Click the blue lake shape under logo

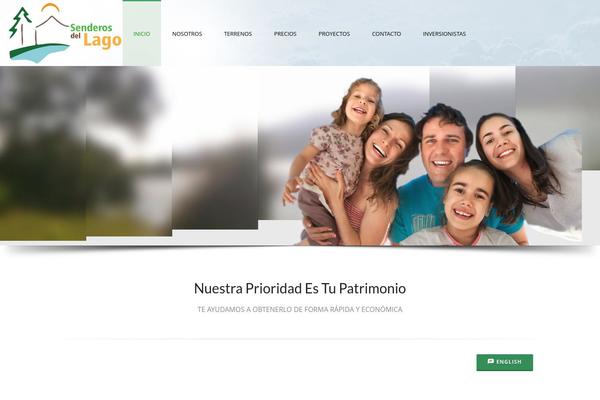tap(40, 54)
